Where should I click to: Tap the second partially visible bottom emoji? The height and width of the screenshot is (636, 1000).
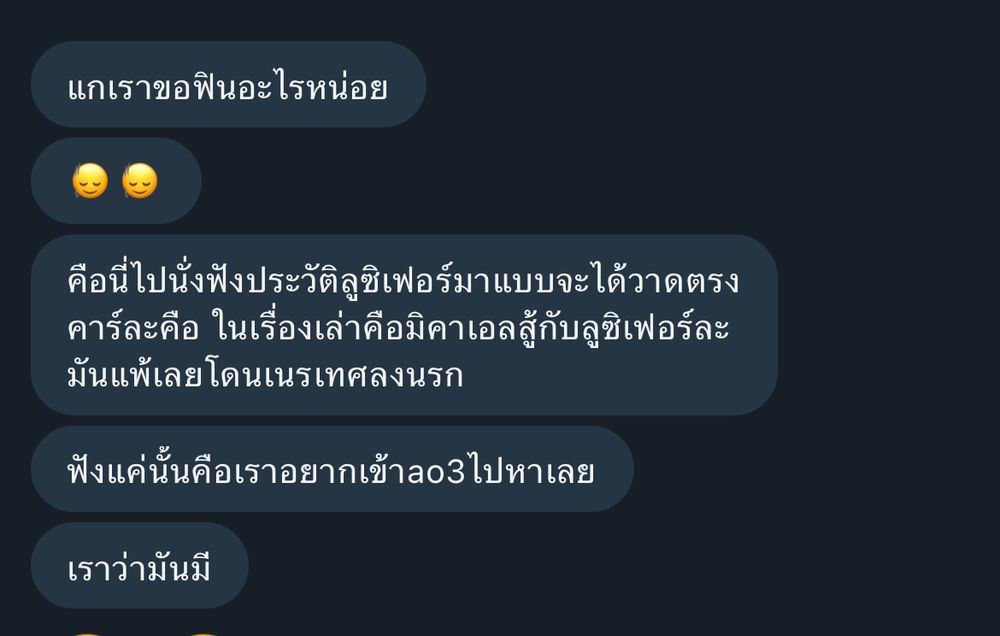click(x=204, y=633)
